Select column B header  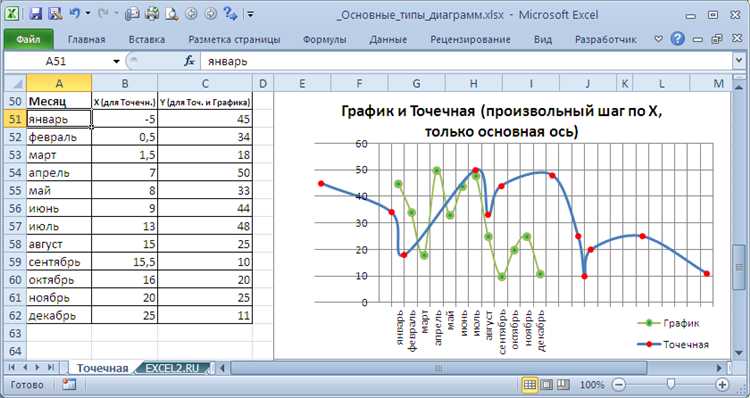point(124,84)
